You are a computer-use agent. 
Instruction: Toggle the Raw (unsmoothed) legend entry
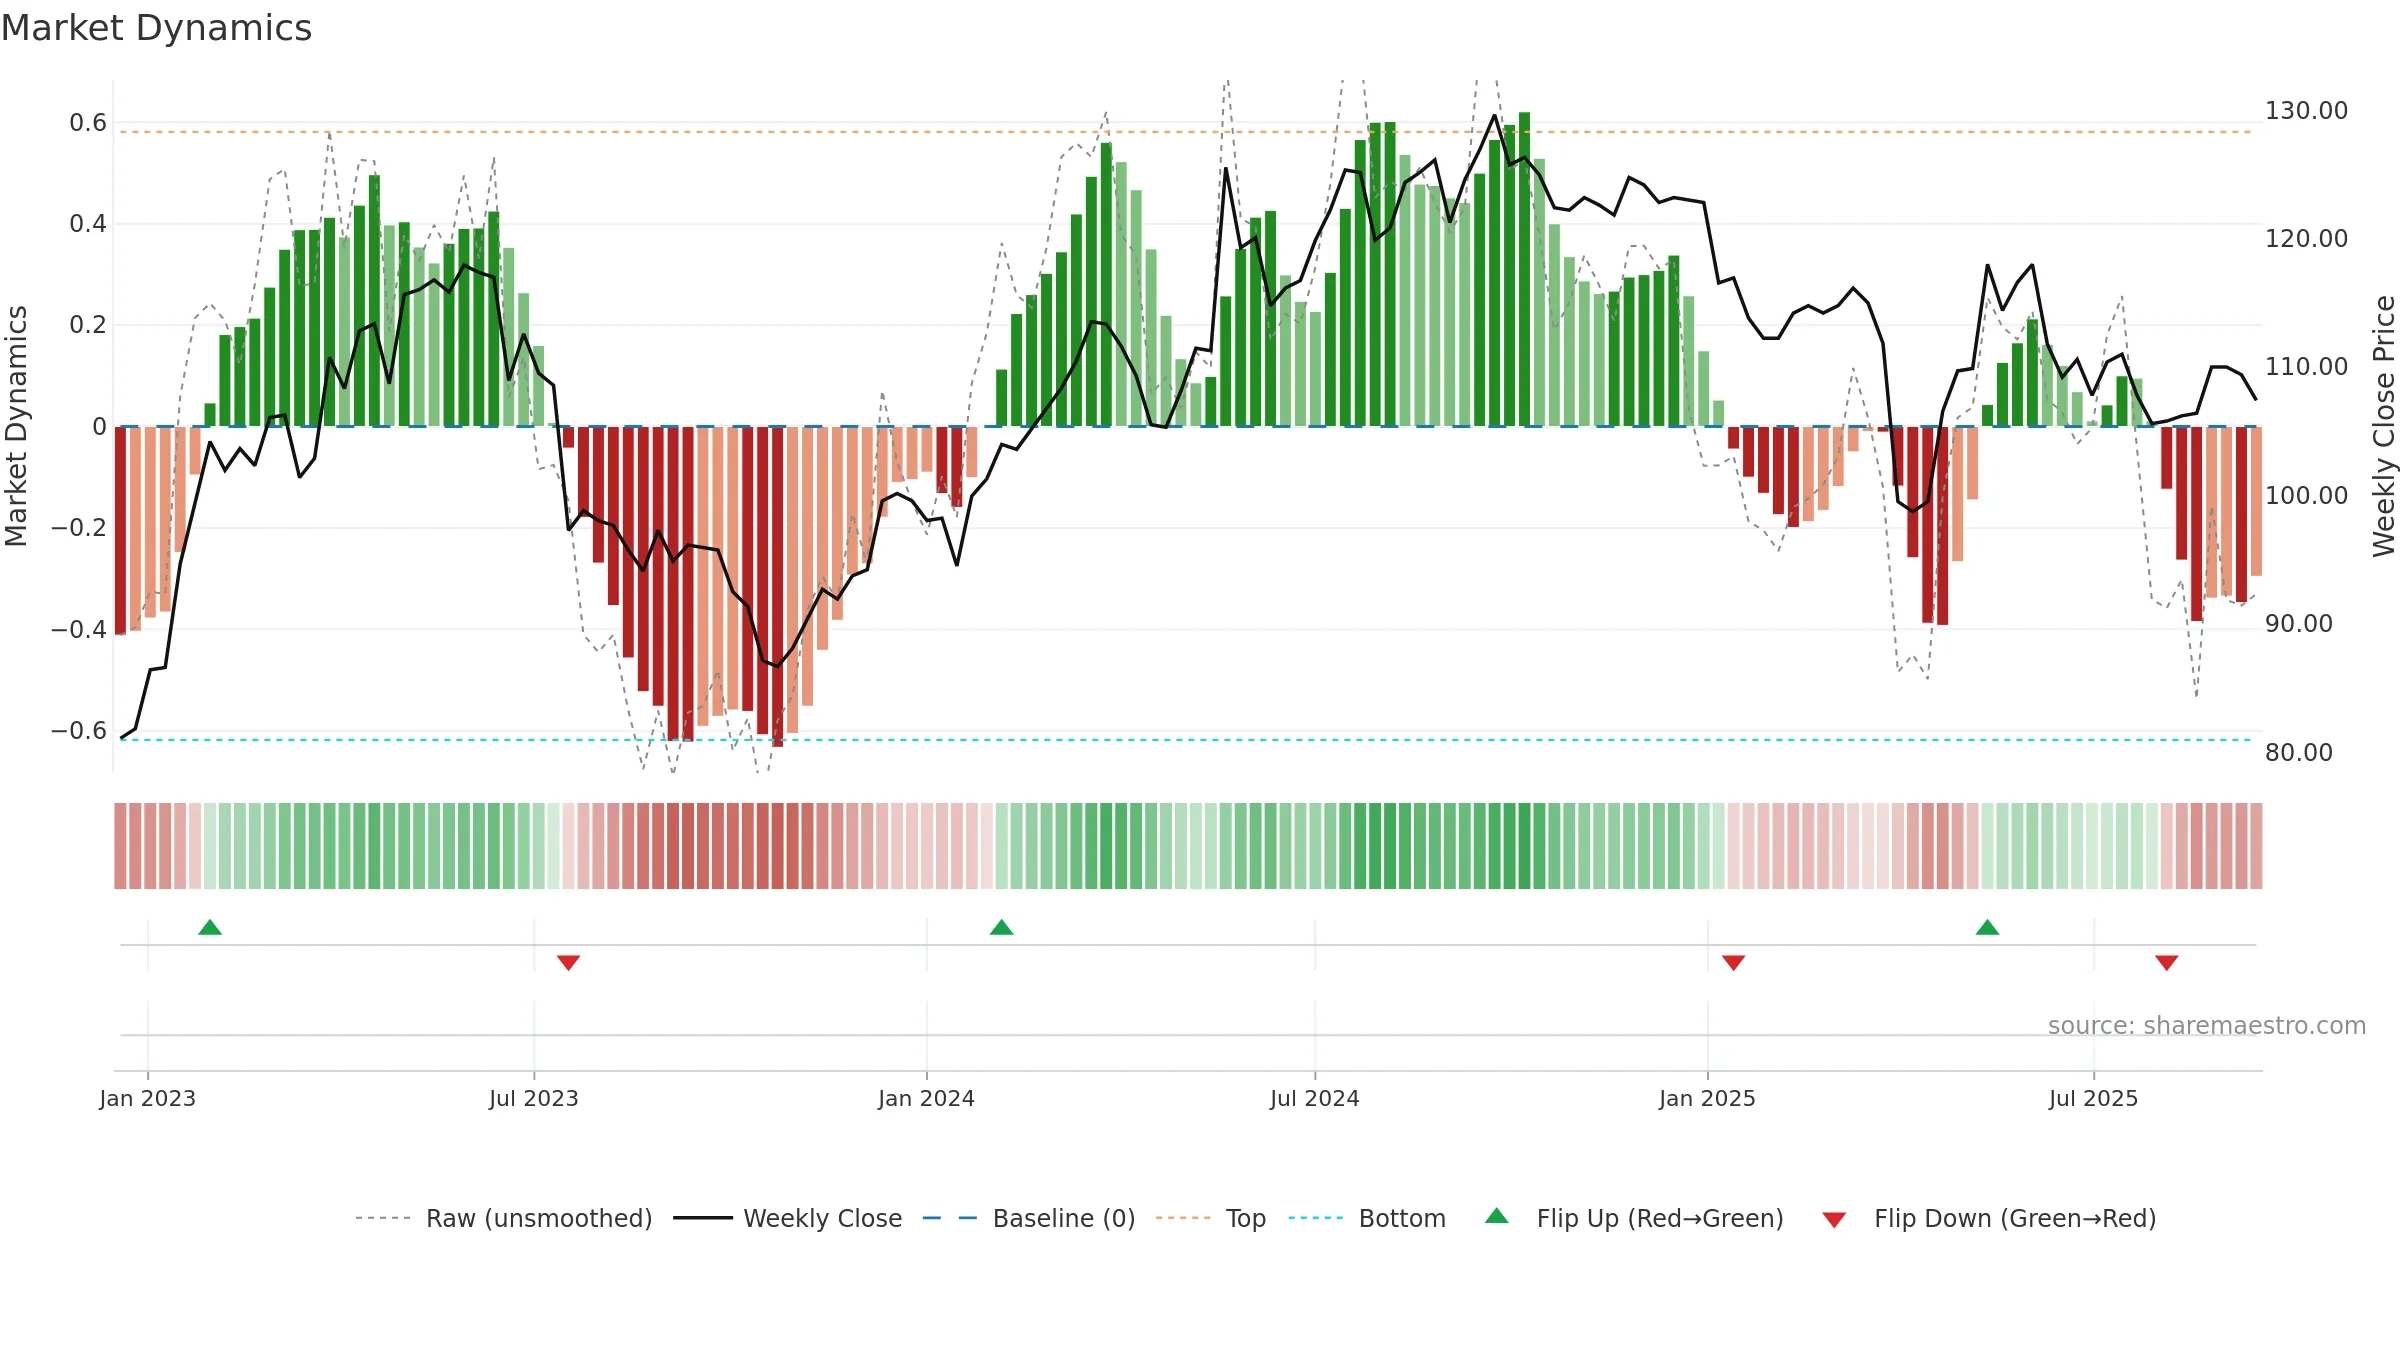click(504, 1218)
